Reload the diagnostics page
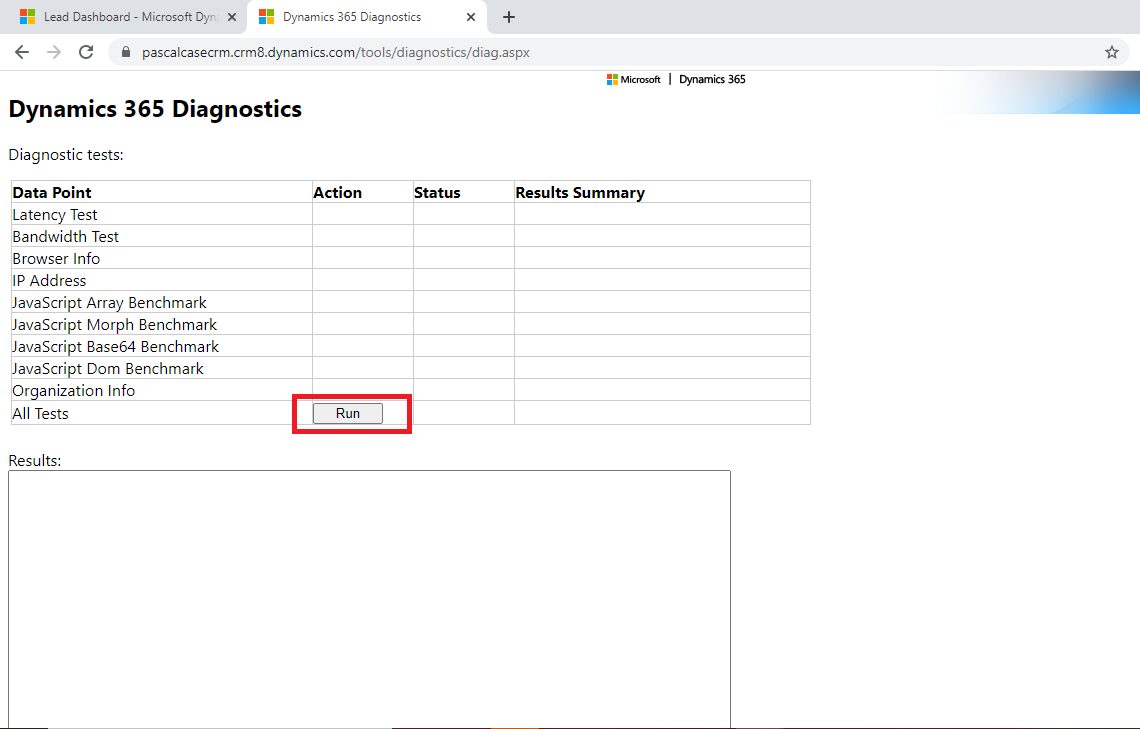The width and height of the screenshot is (1140, 729). [86, 52]
